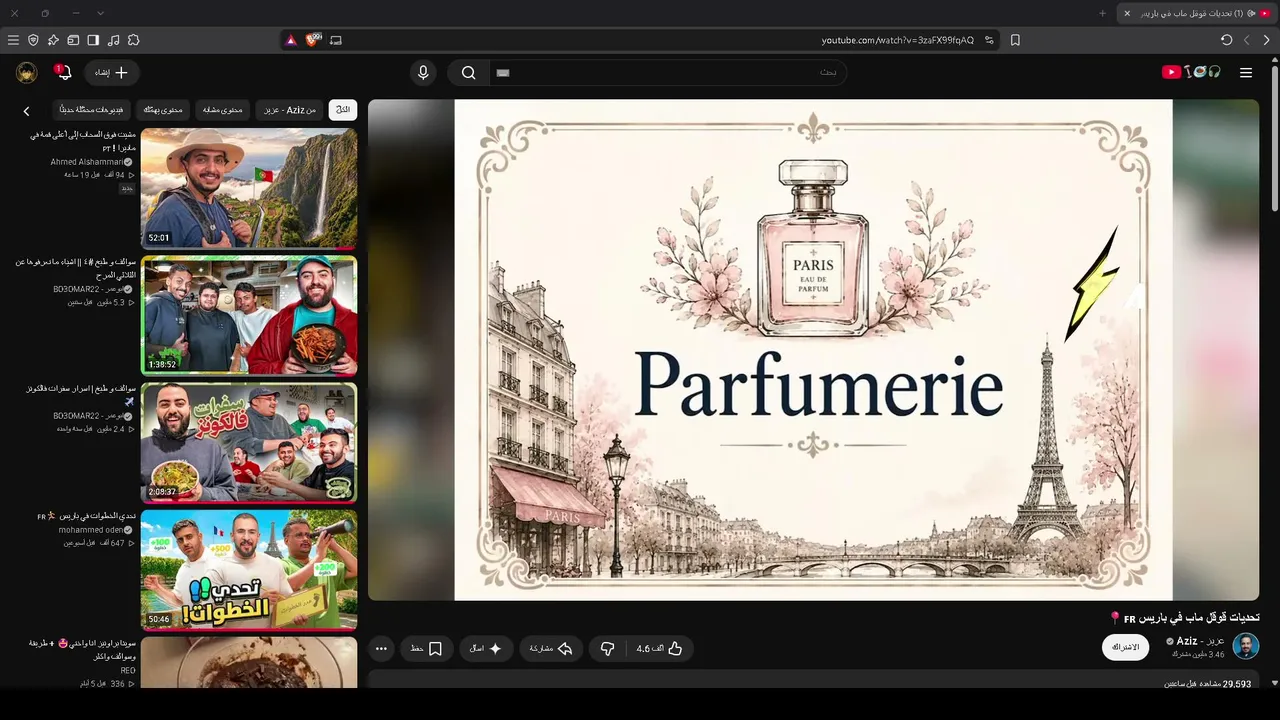Select the YouTube browser tab

coord(1197,13)
